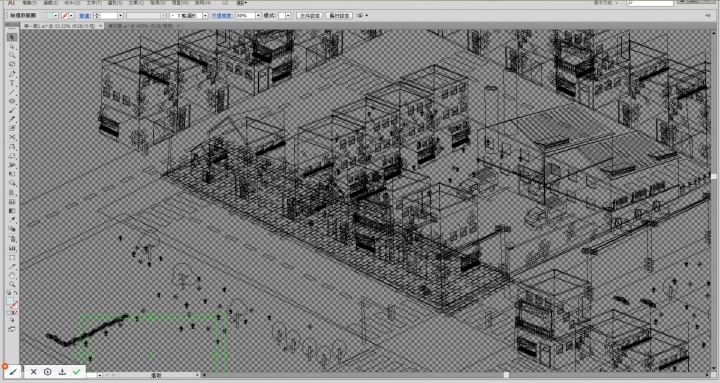Select the Ellipse shape tool
720x383 pixels.
(12, 101)
